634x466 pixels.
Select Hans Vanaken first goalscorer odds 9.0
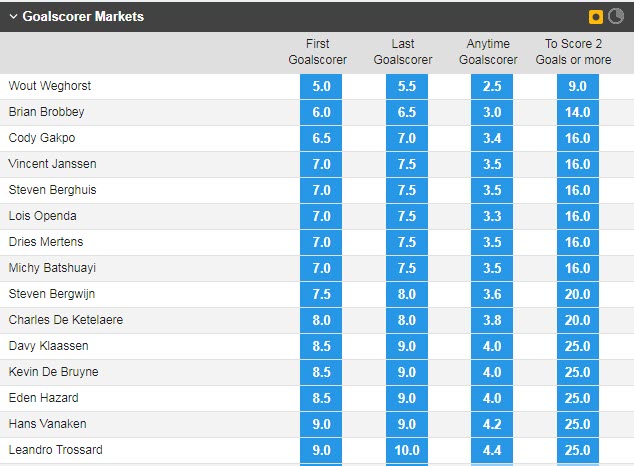[x=321, y=425]
